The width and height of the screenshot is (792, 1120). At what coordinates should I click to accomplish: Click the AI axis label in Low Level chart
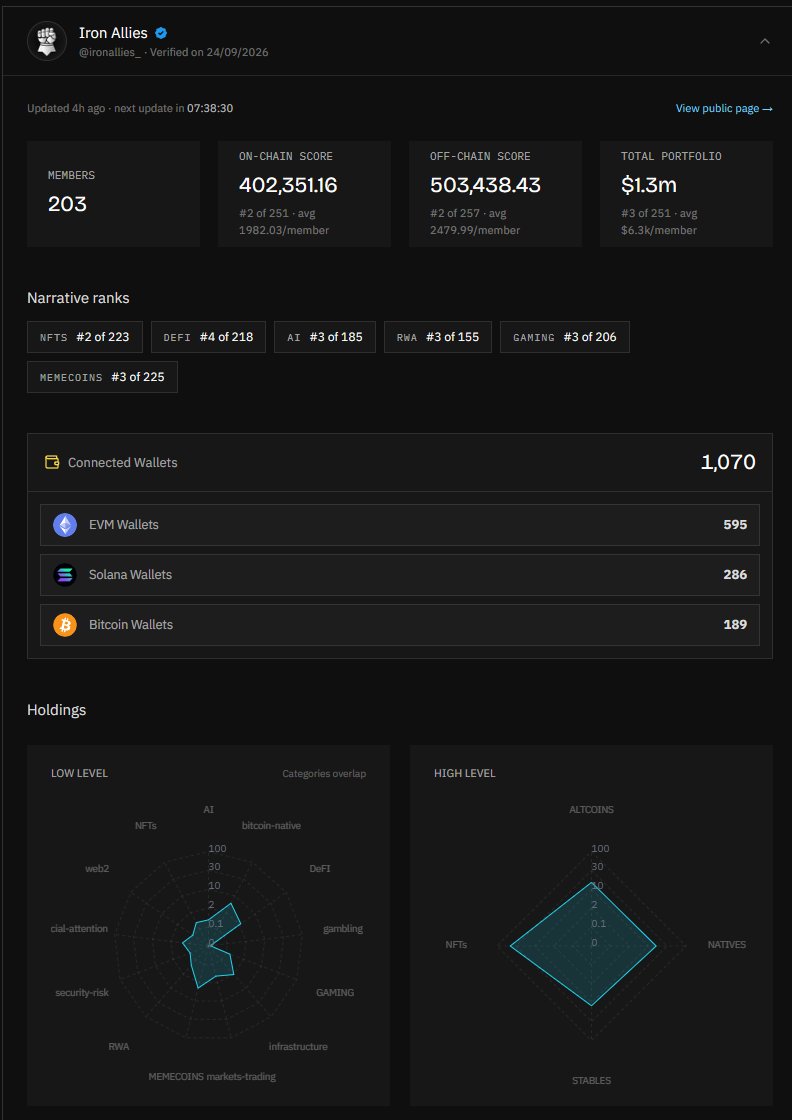tap(209, 810)
